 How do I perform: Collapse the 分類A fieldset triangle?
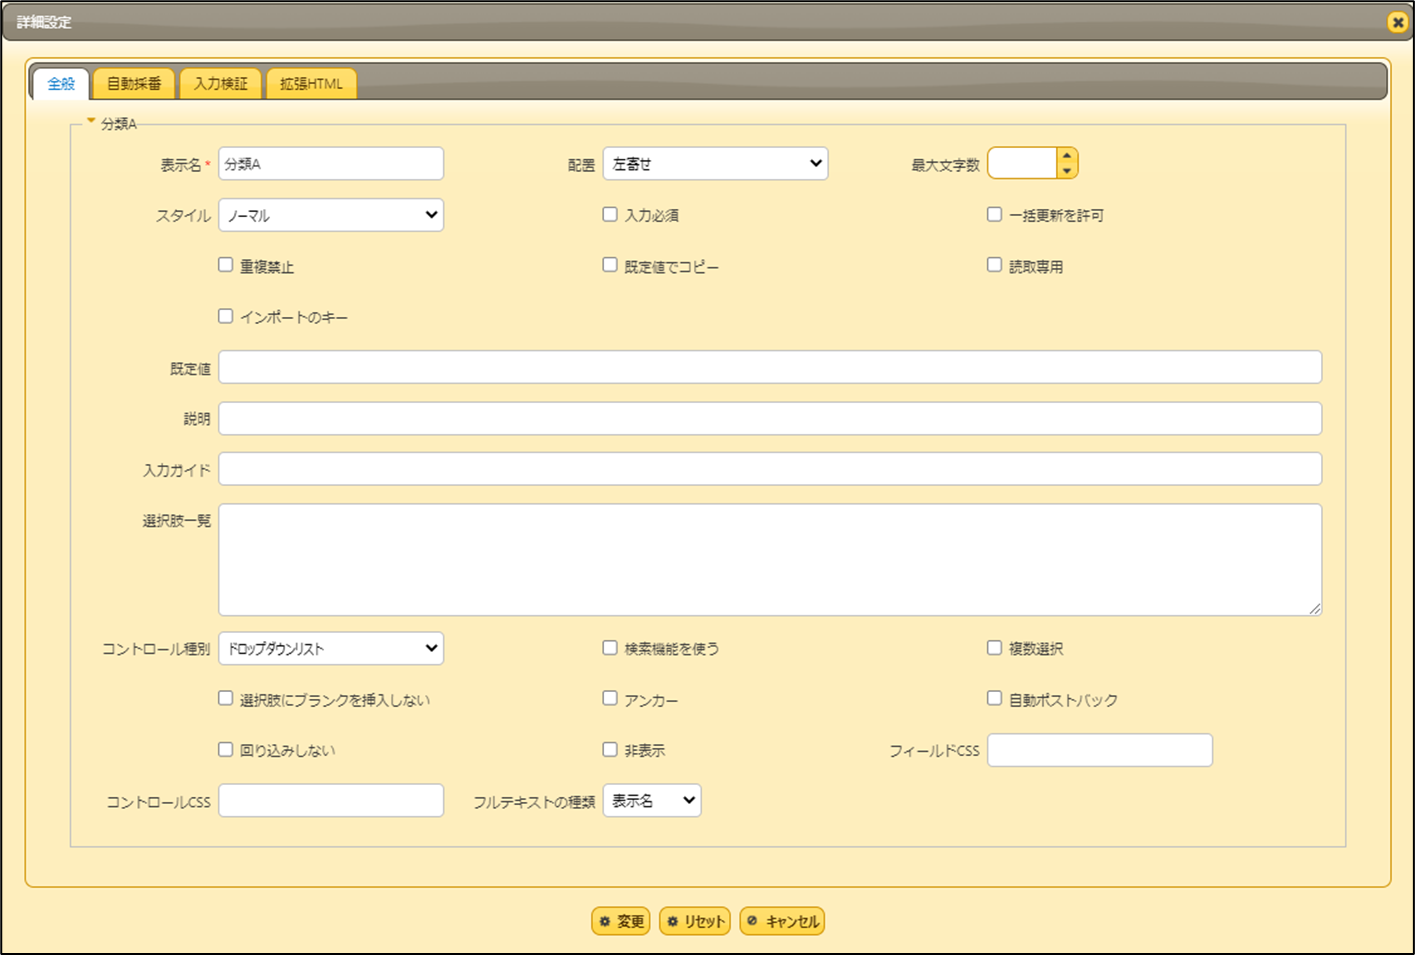tap(91, 122)
